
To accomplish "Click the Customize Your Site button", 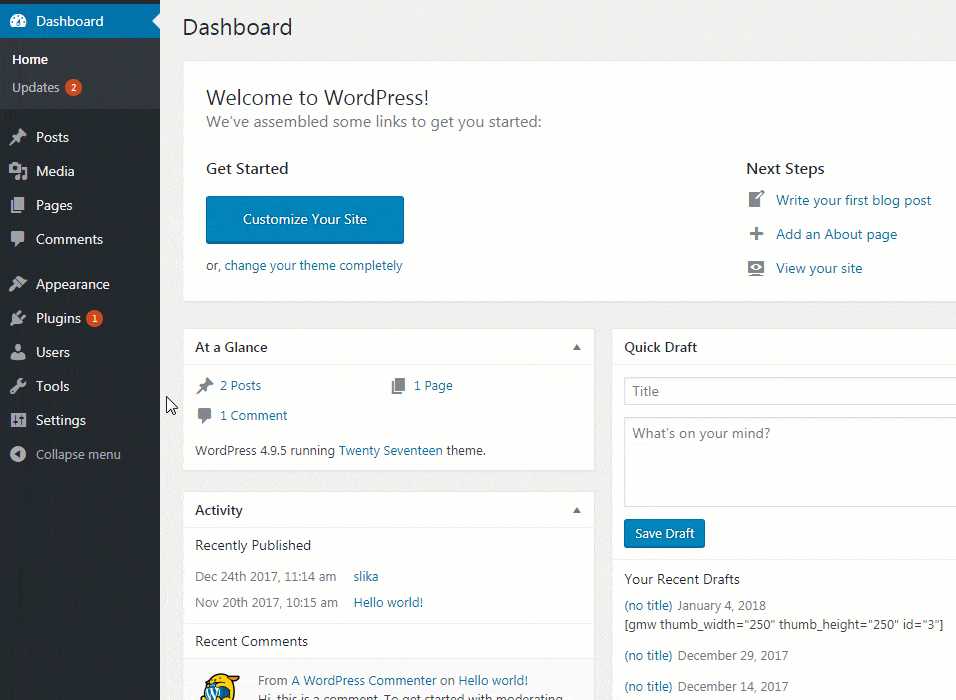I will pos(304,219).
